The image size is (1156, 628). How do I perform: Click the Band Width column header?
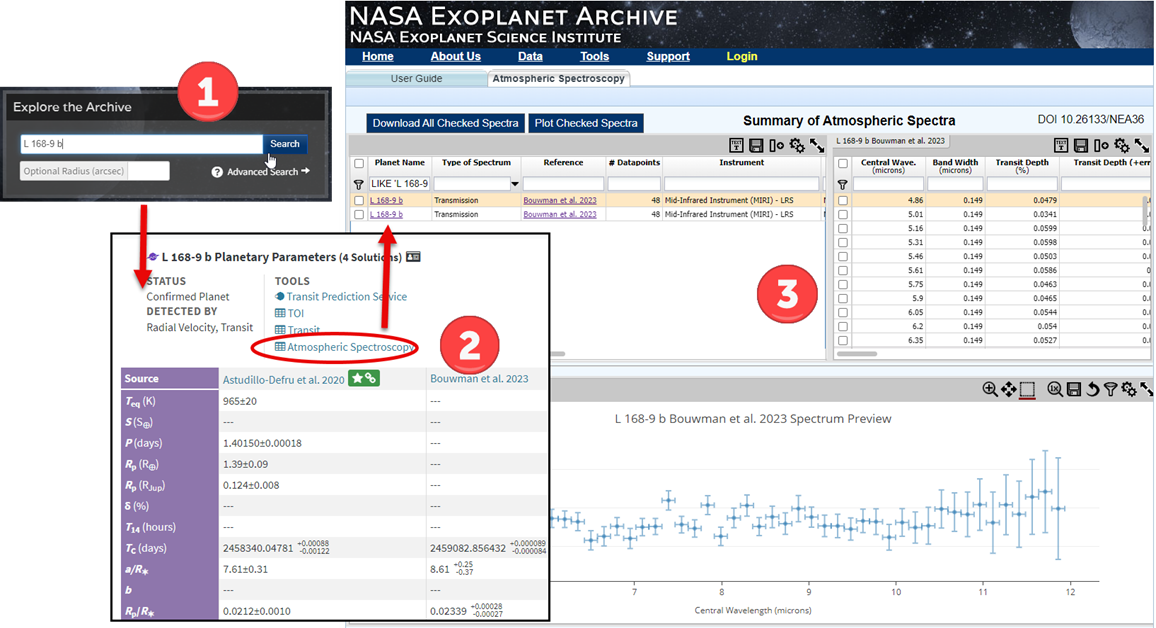coord(955,166)
